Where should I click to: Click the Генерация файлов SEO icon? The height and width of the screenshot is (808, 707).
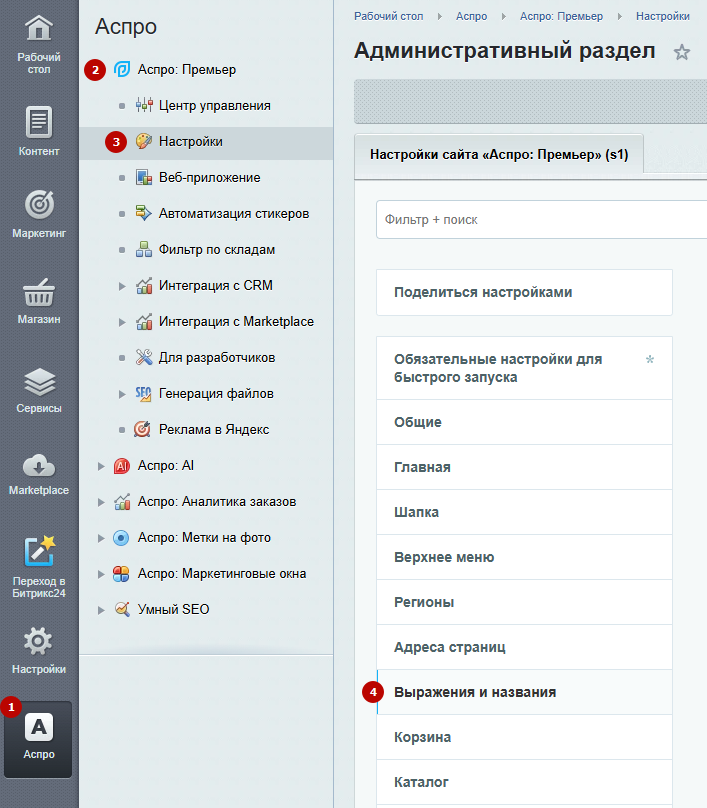click(x=144, y=394)
